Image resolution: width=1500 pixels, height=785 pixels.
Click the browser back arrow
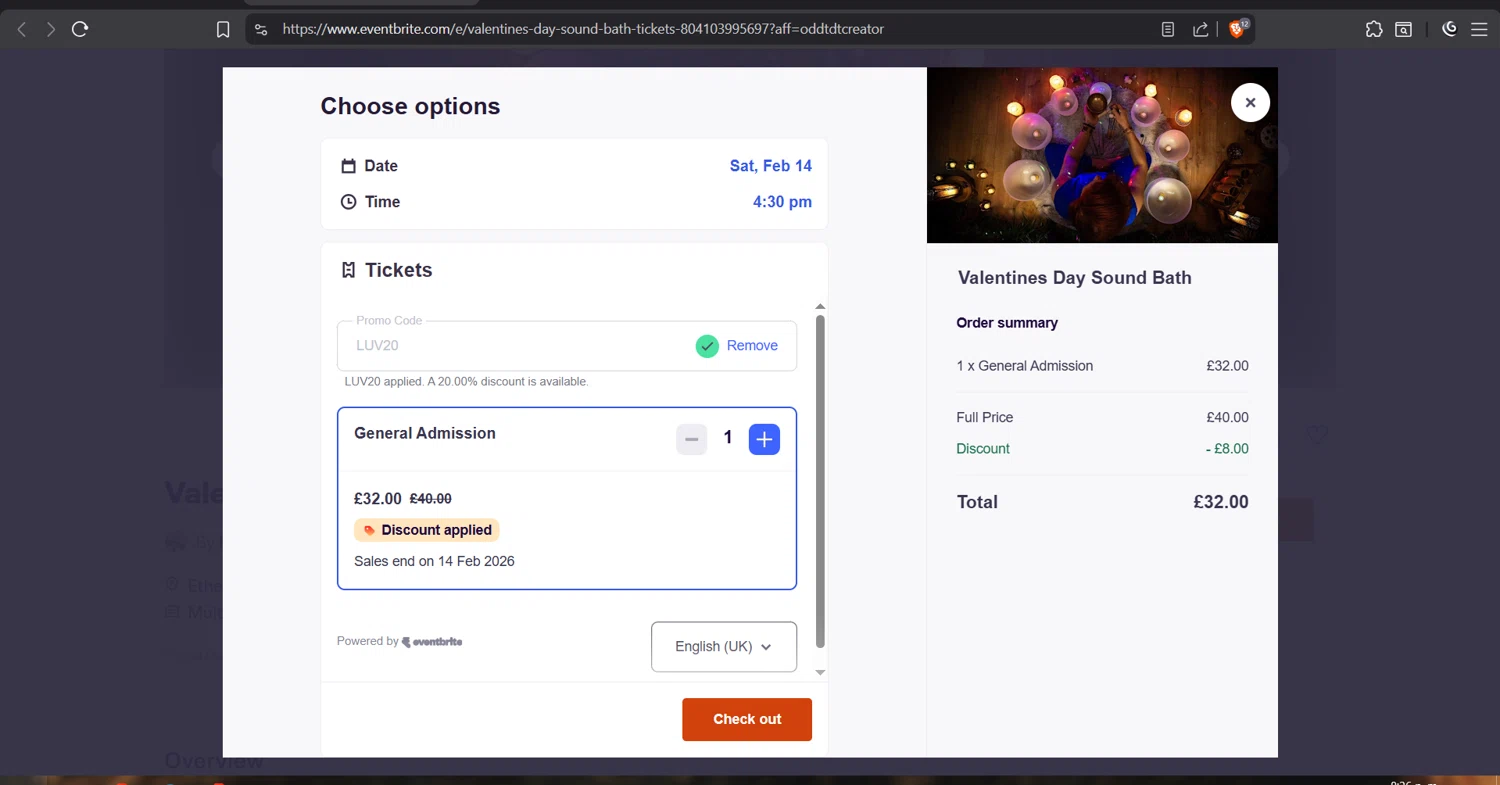pyautogui.click(x=22, y=29)
